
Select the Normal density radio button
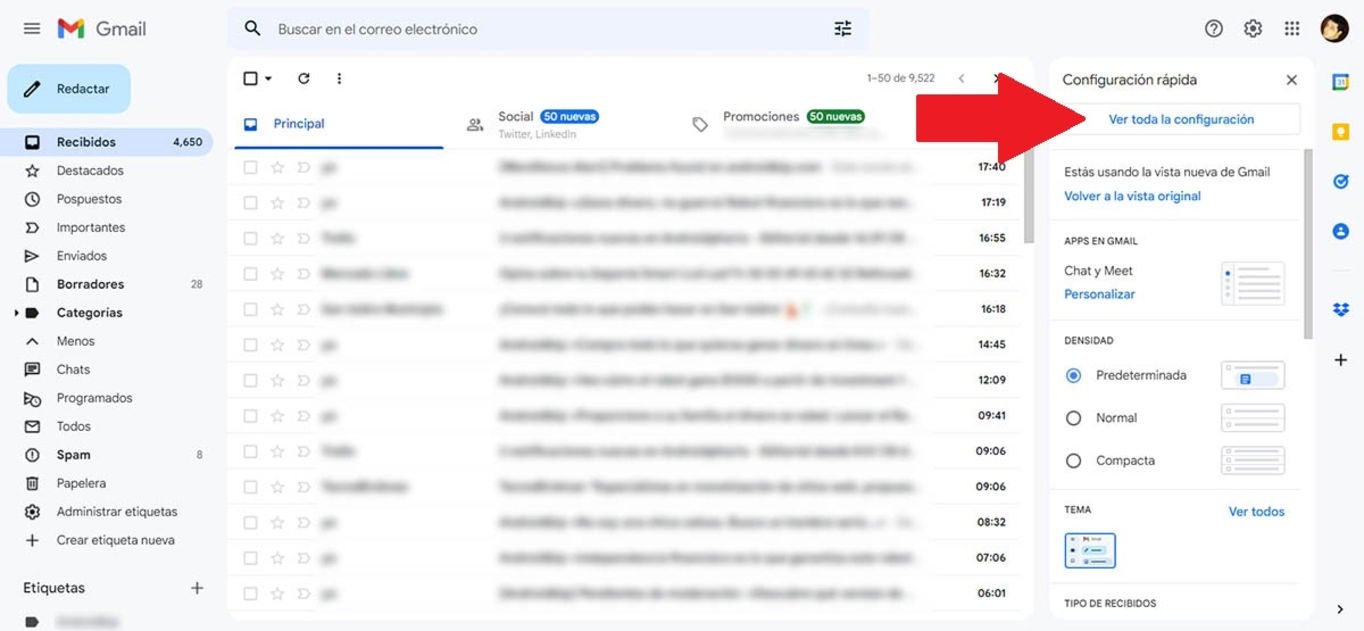(x=1073, y=418)
